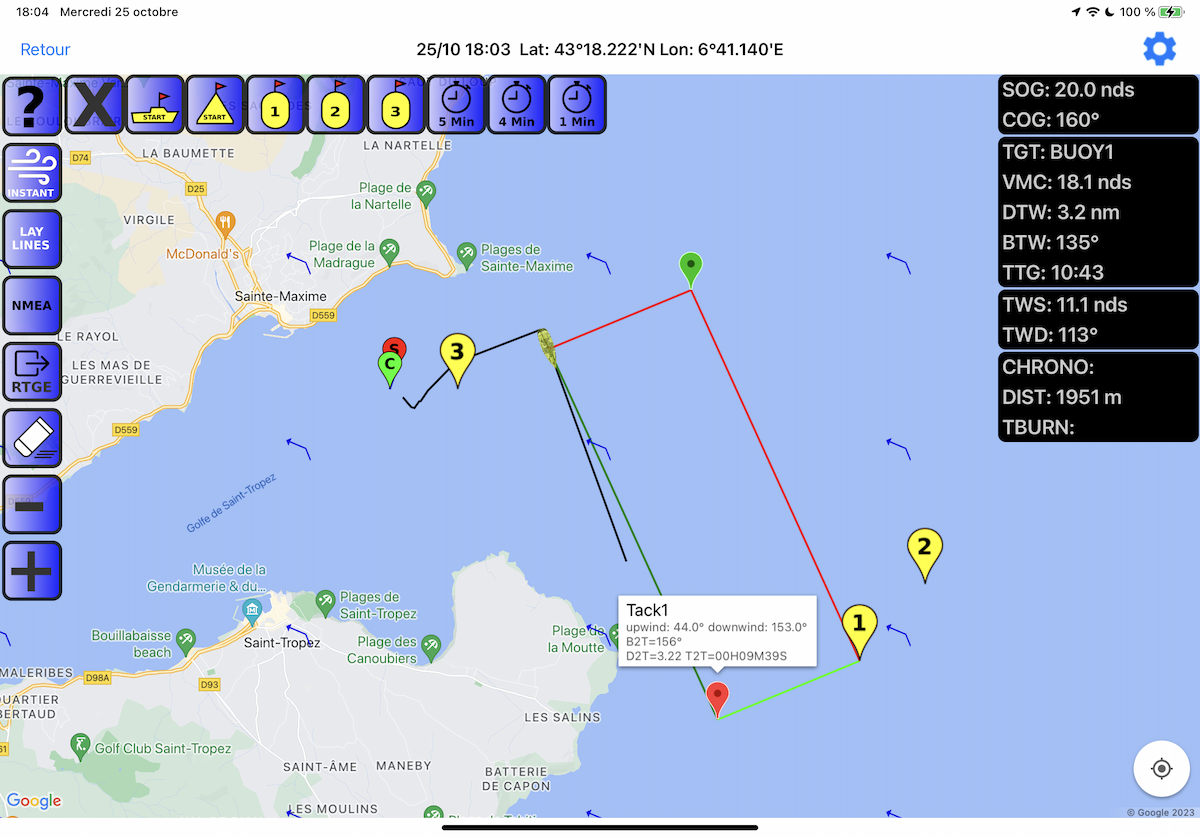The height and width of the screenshot is (838, 1200).
Task: Zoom in the map with plus button
Action: [x=33, y=570]
